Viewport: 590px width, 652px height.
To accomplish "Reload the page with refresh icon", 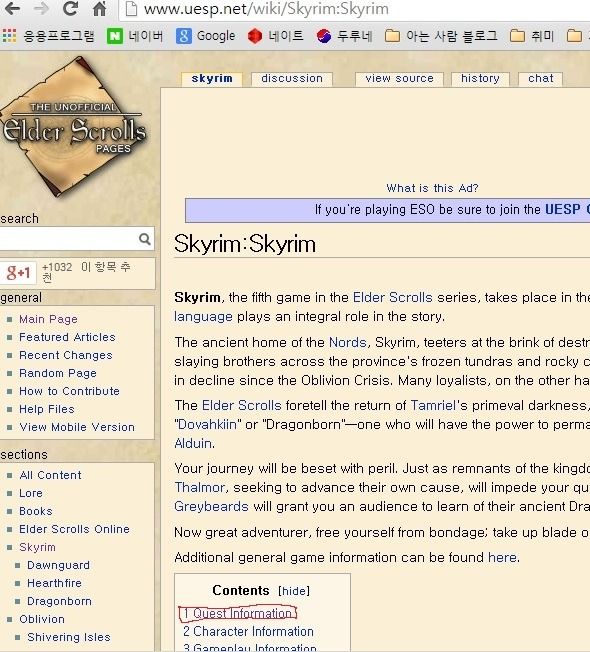I will coord(71,8).
